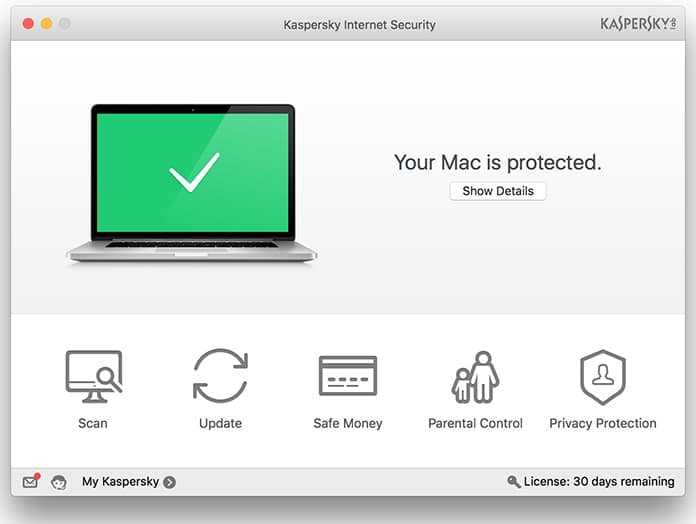Click License: 30 days remaining text
Image resolution: width=696 pixels, height=524 pixels.
coord(599,481)
